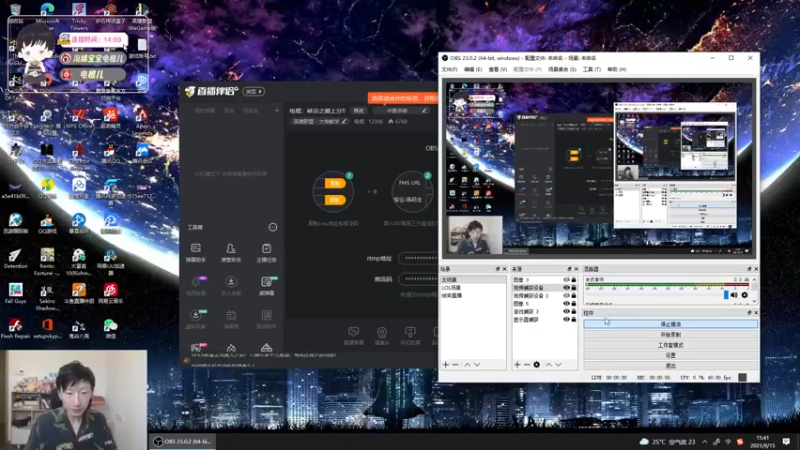Hide the 显示器捕获 source
This screenshot has height=450, width=800.
coord(566,319)
